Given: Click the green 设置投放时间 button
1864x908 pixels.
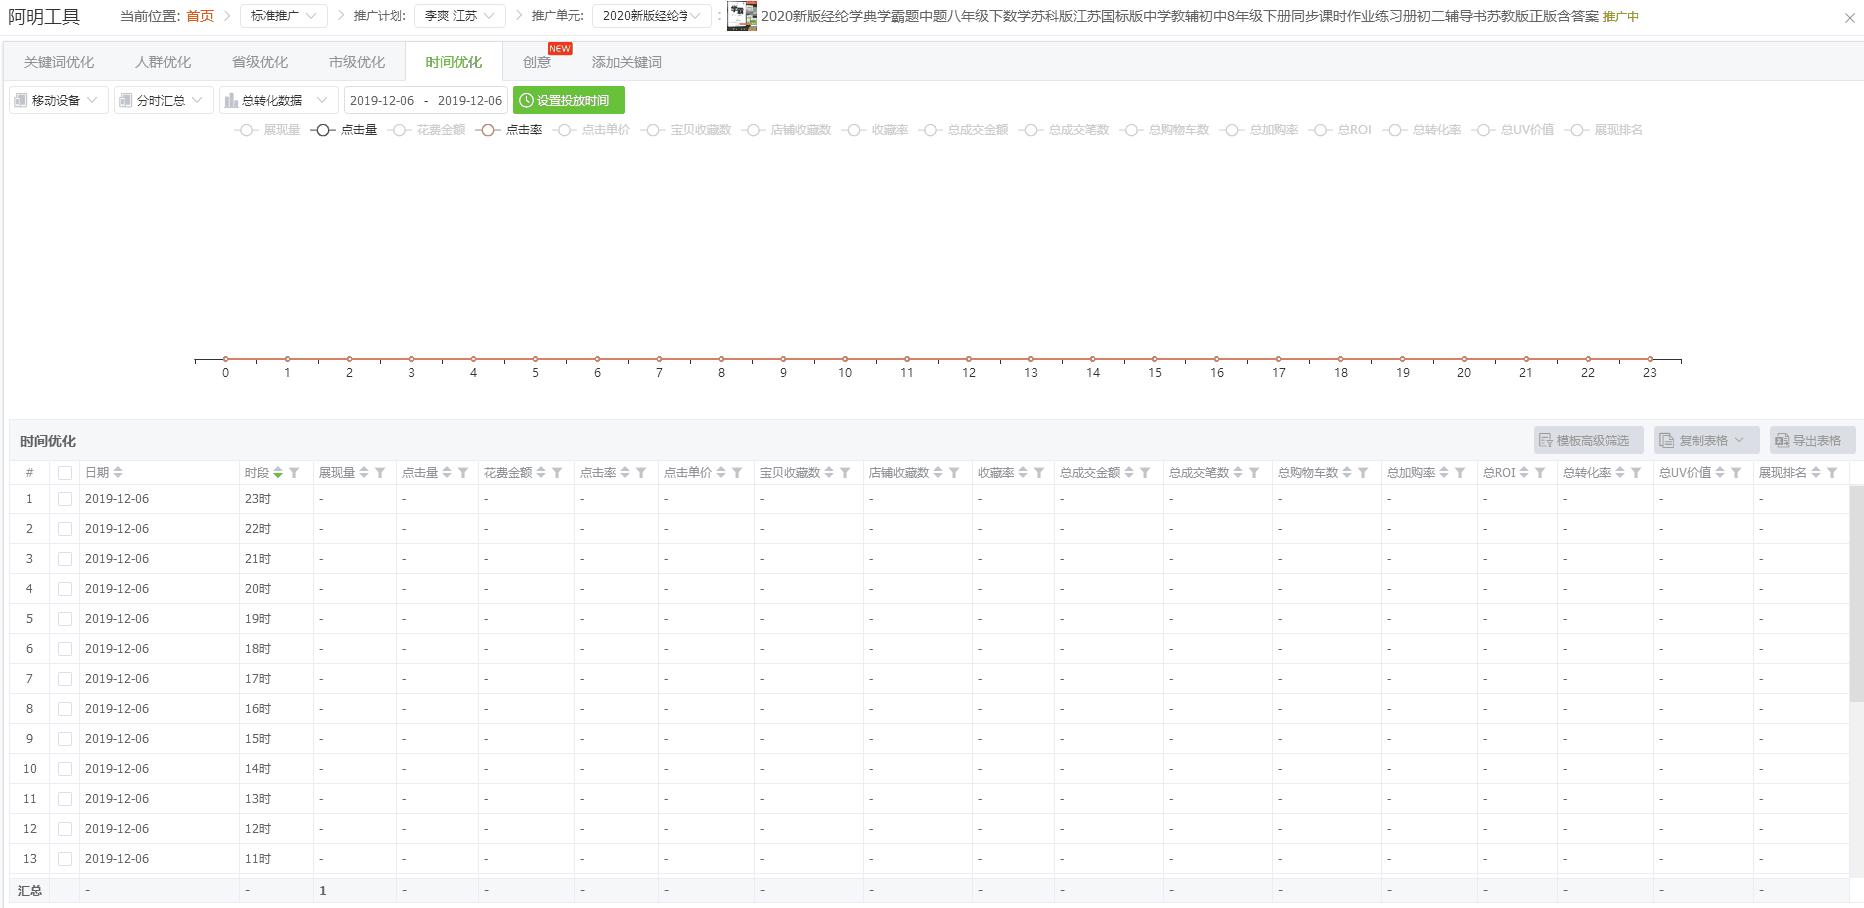Looking at the screenshot, I should [569, 100].
